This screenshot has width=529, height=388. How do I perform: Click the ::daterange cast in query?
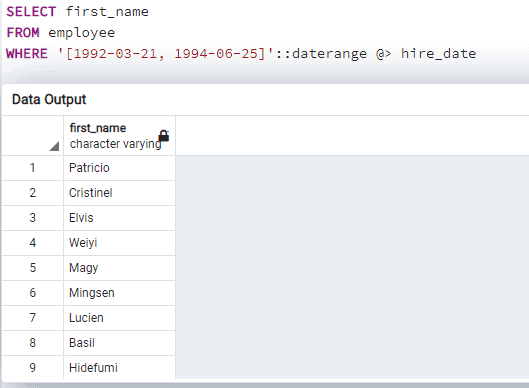(321, 54)
